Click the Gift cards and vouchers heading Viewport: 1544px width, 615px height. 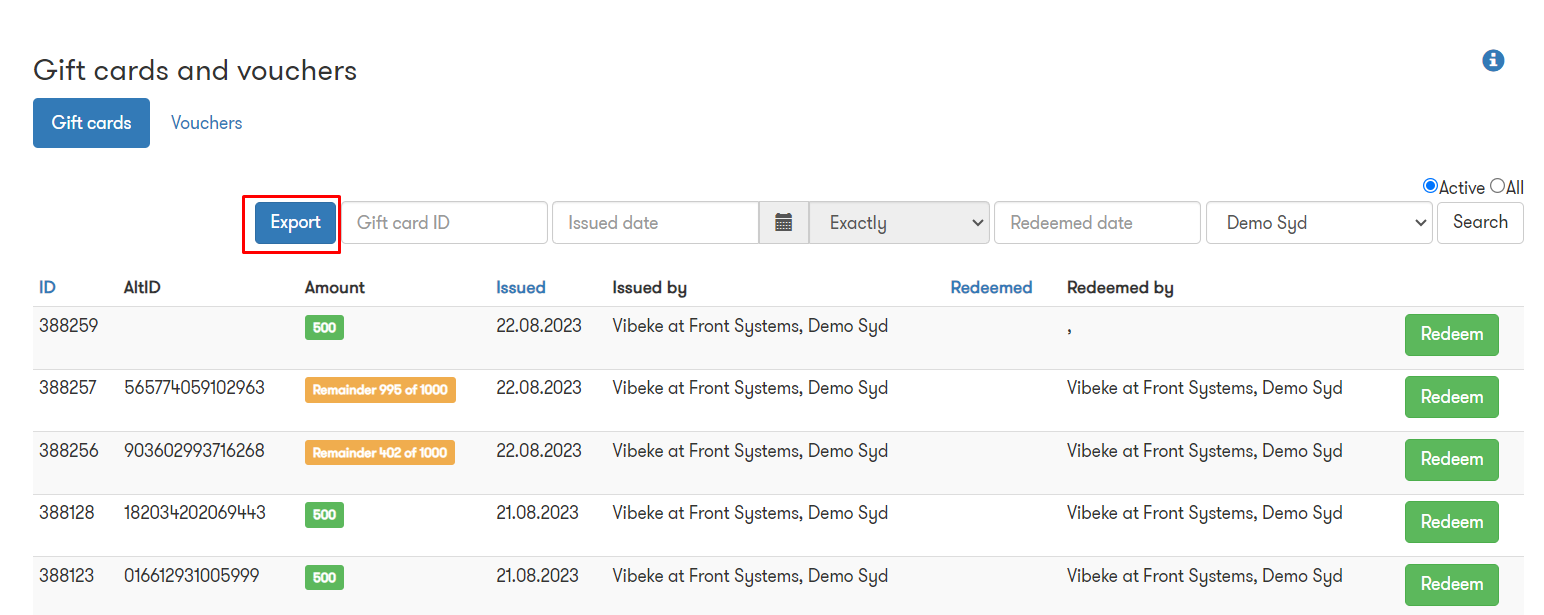pos(195,71)
